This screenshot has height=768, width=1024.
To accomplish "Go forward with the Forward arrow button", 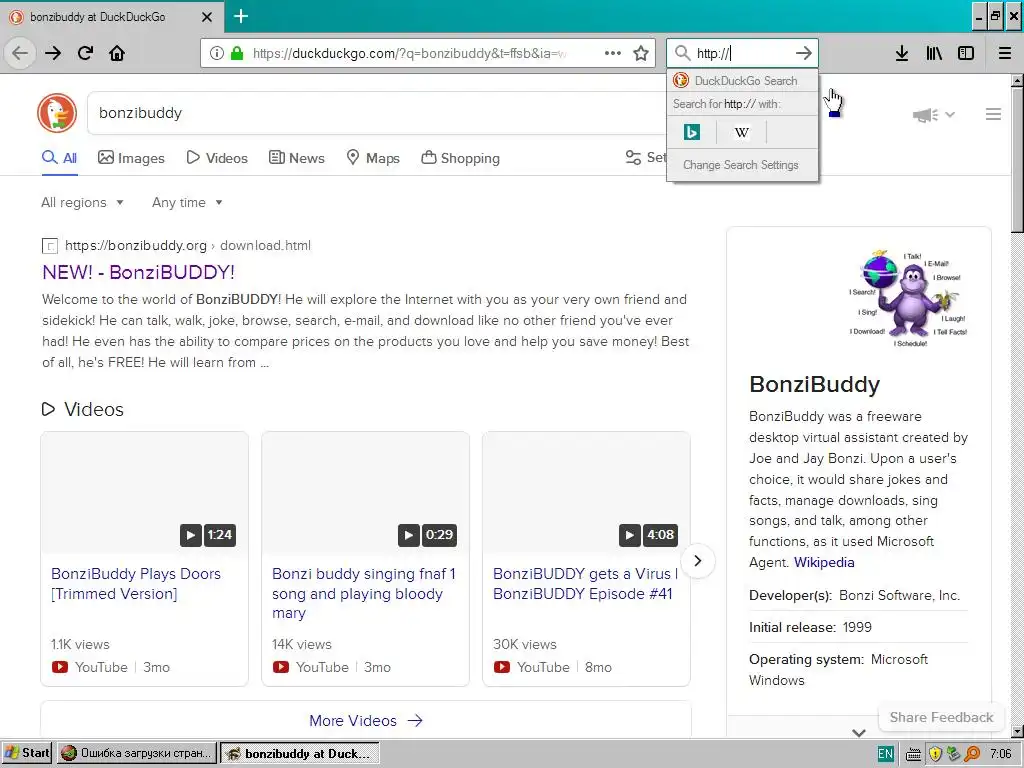I will coord(53,53).
